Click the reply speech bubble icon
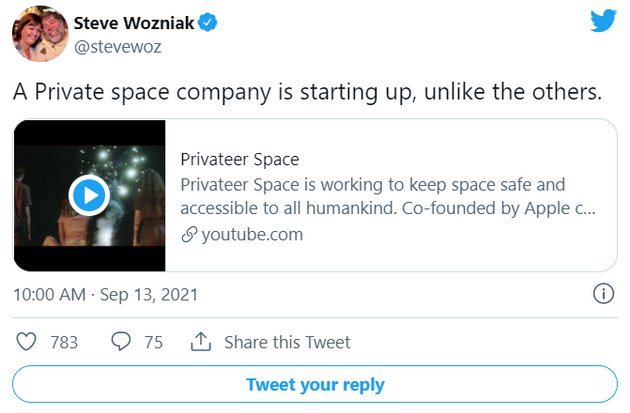The height and width of the screenshot is (413, 630). (x=121, y=342)
